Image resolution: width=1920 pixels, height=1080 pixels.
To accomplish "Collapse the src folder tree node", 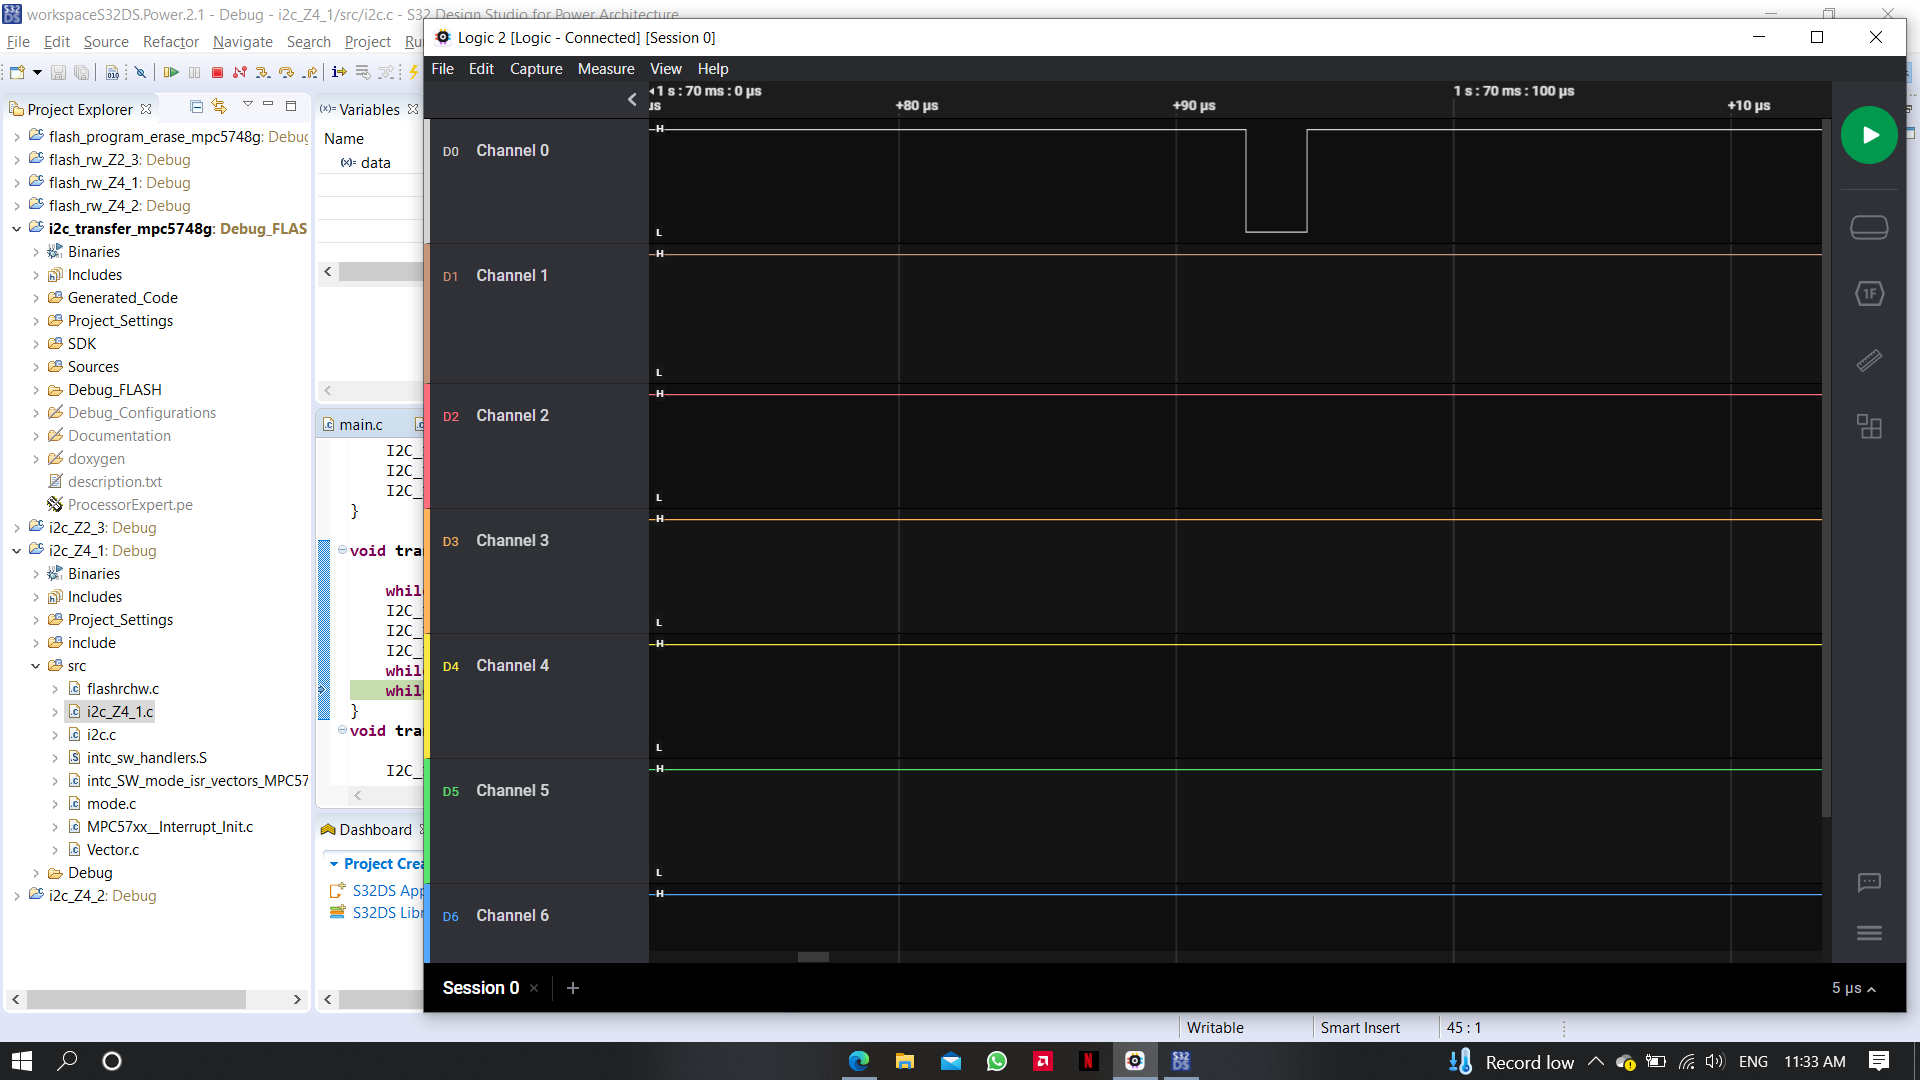I will [36, 666].
